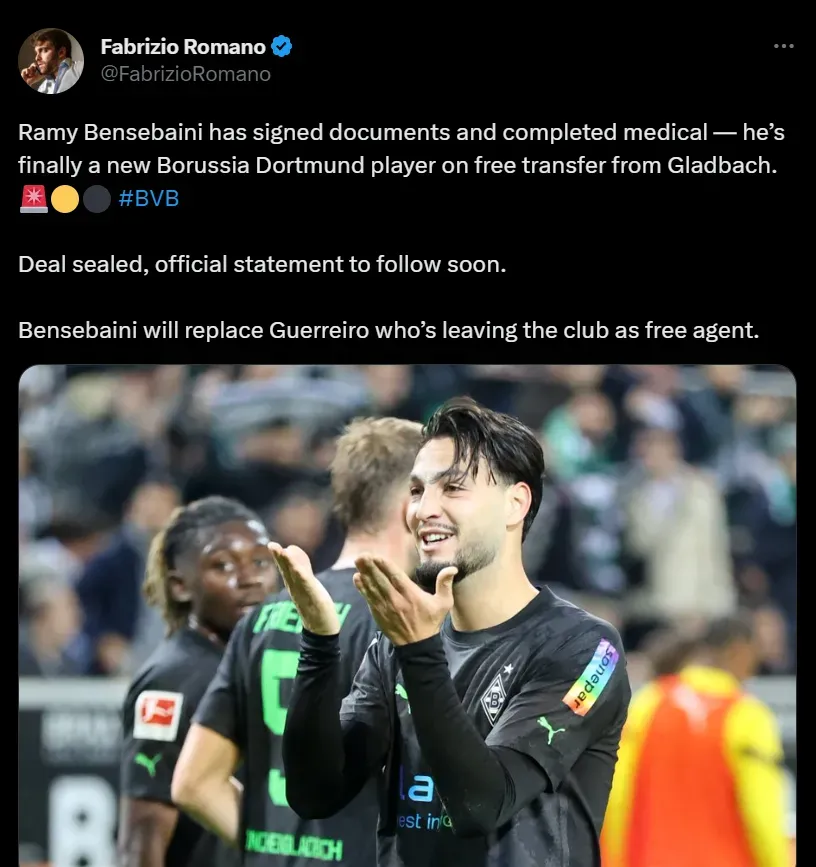Click the Bundesliga logo sleeve patch

click(x=158, y=715)
